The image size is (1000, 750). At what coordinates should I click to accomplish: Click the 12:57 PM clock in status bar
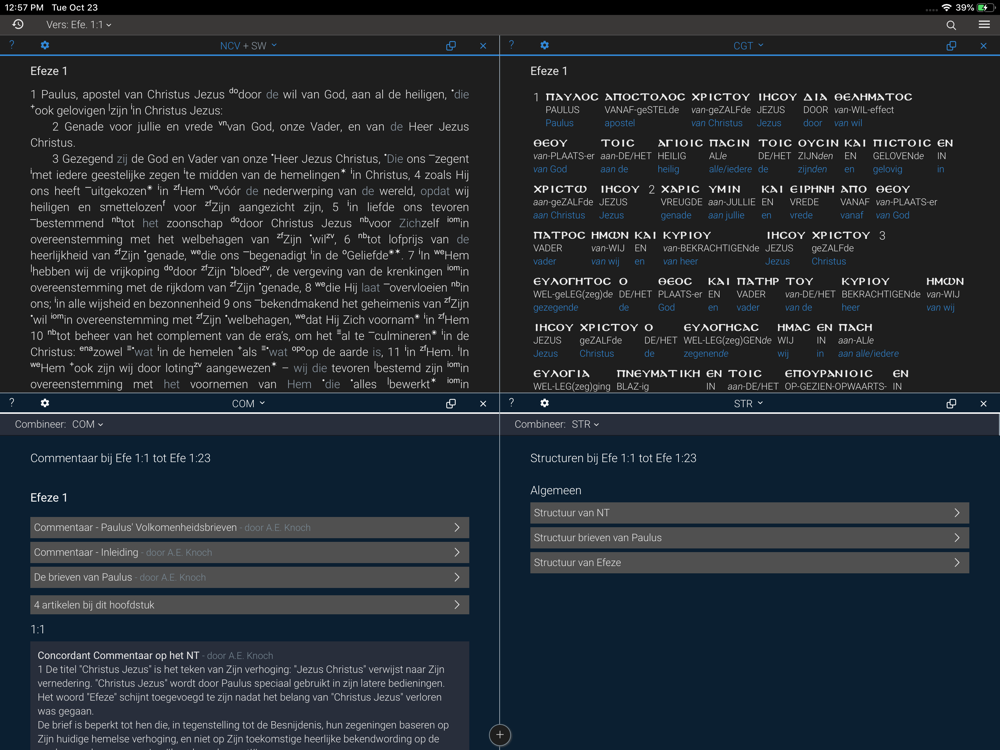pyautogui.click(x=24, y=8)
